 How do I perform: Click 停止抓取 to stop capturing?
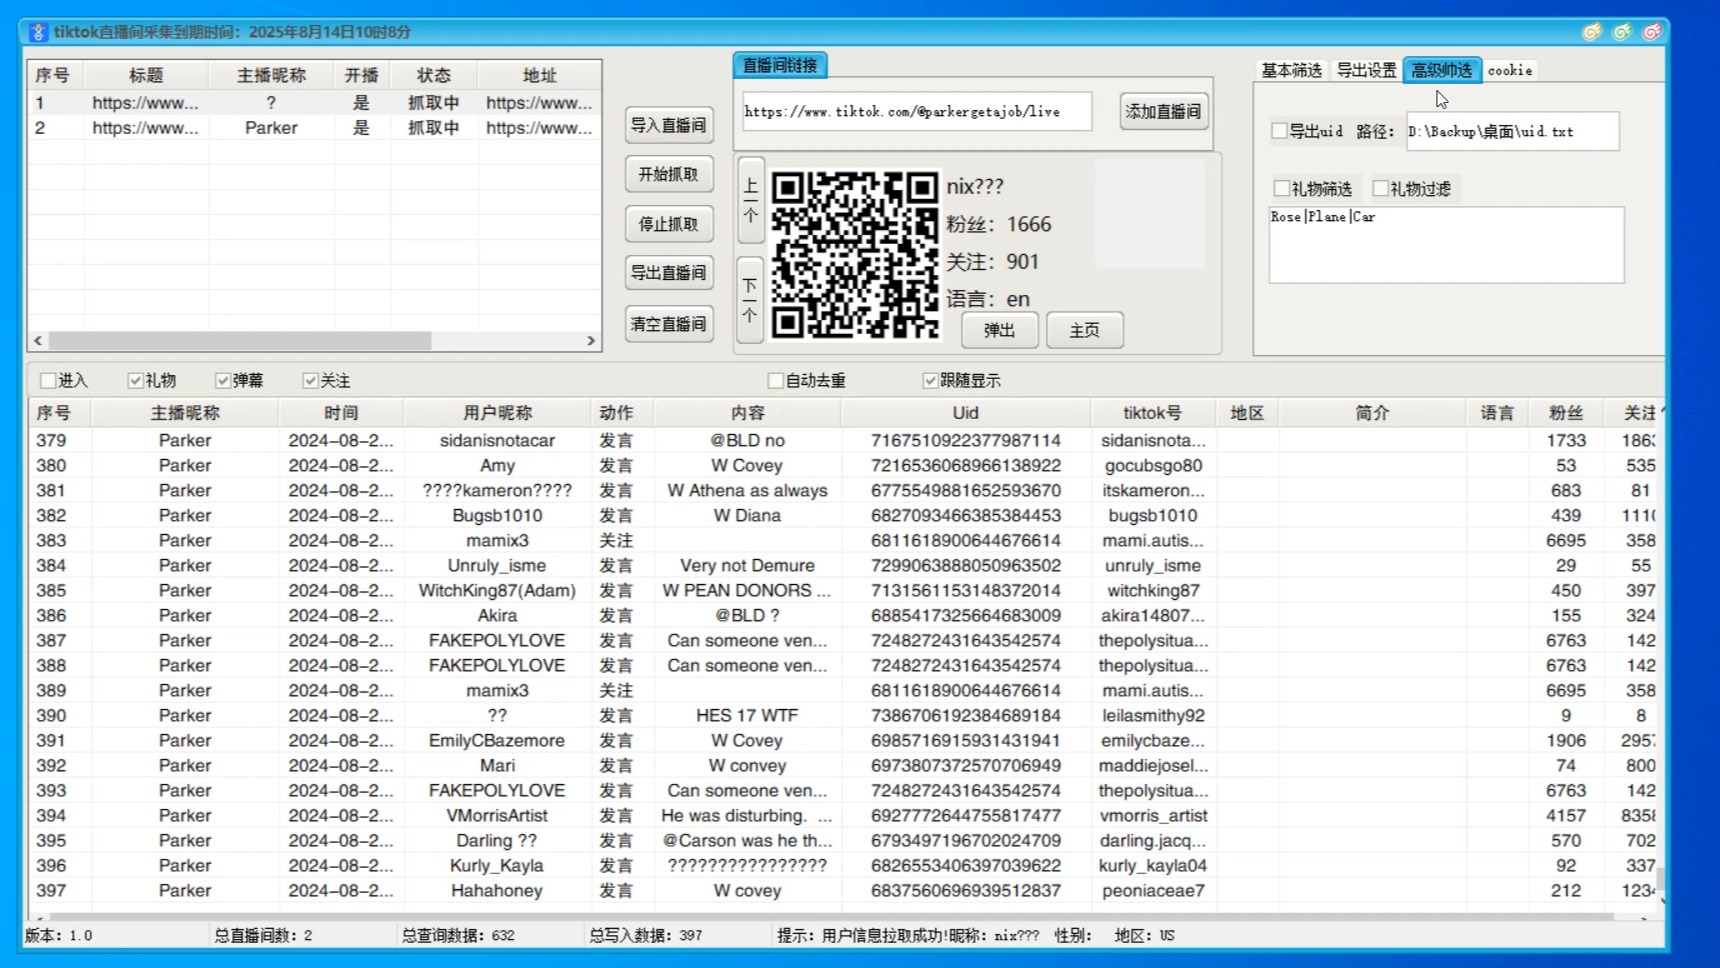pos(669,224)
